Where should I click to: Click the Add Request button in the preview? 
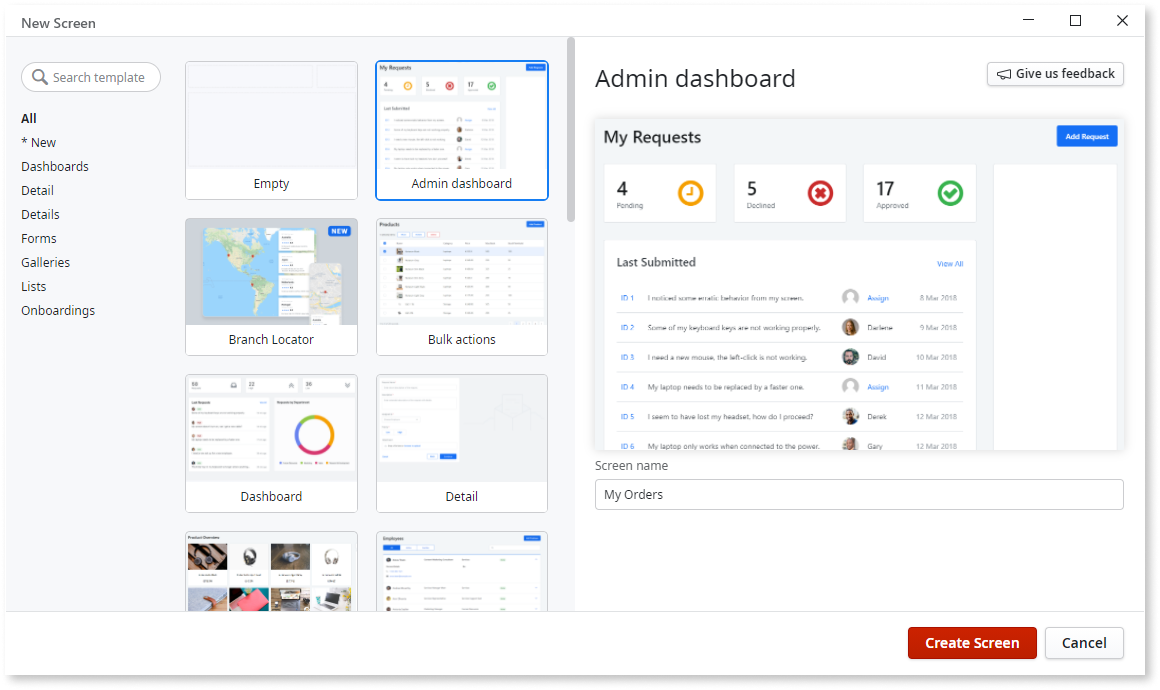click(x=1087, y=136)
